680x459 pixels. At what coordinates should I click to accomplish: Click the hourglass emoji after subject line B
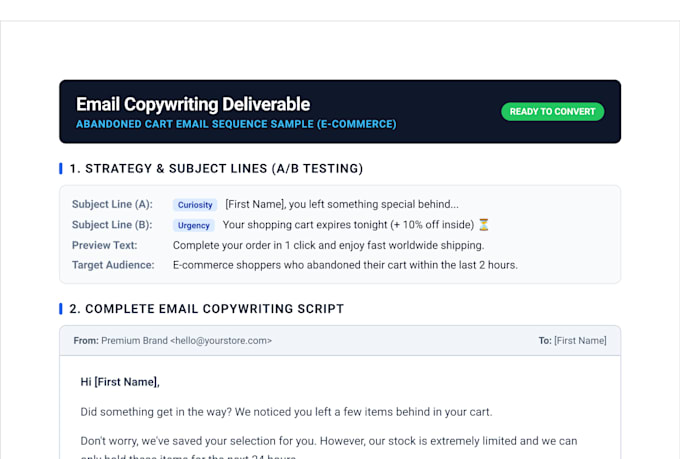coord(484,225)
